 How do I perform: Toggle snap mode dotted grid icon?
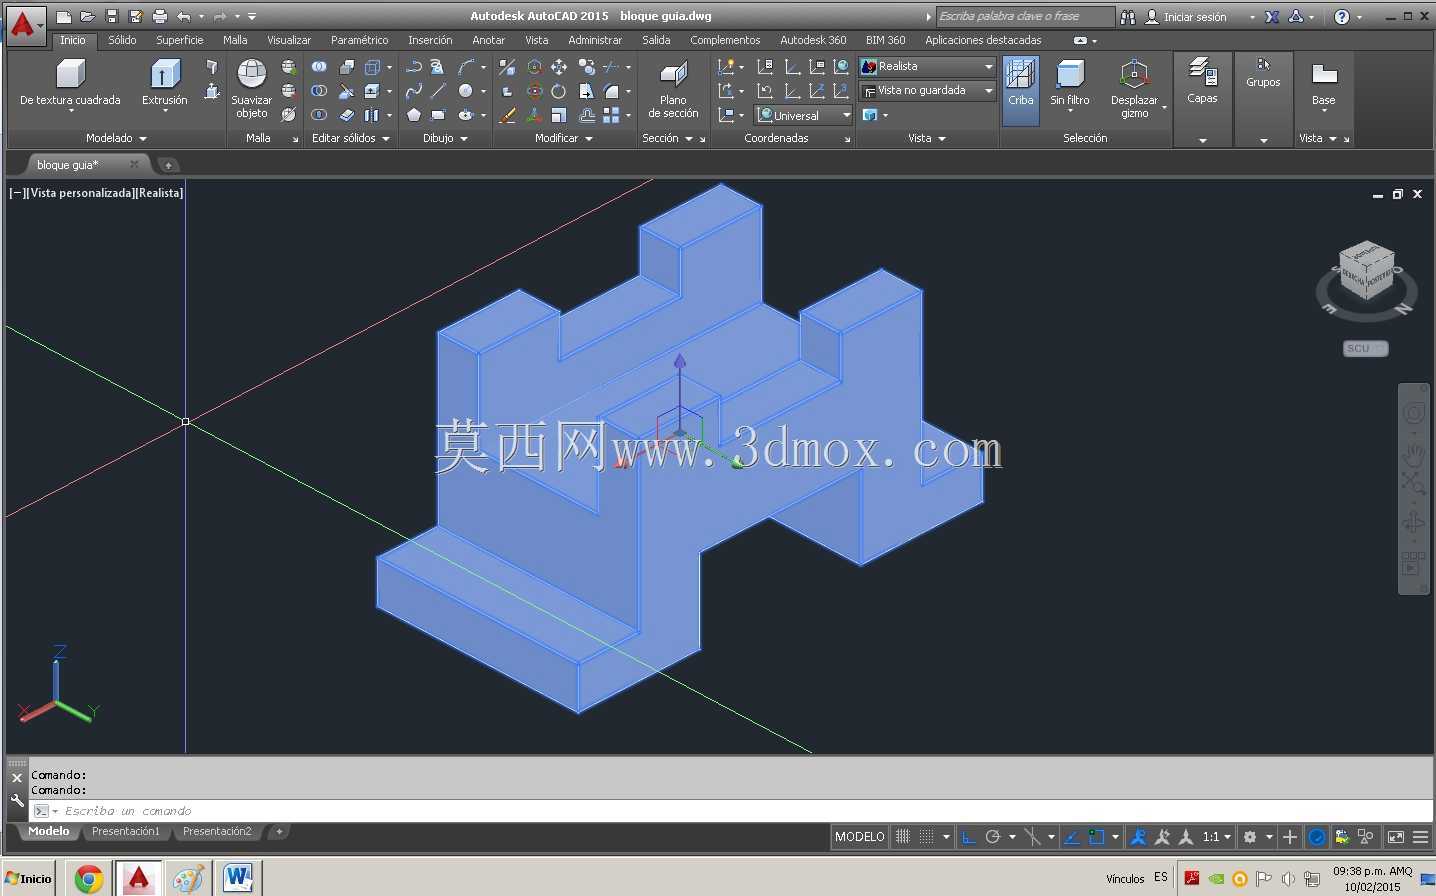coord(927,837)
